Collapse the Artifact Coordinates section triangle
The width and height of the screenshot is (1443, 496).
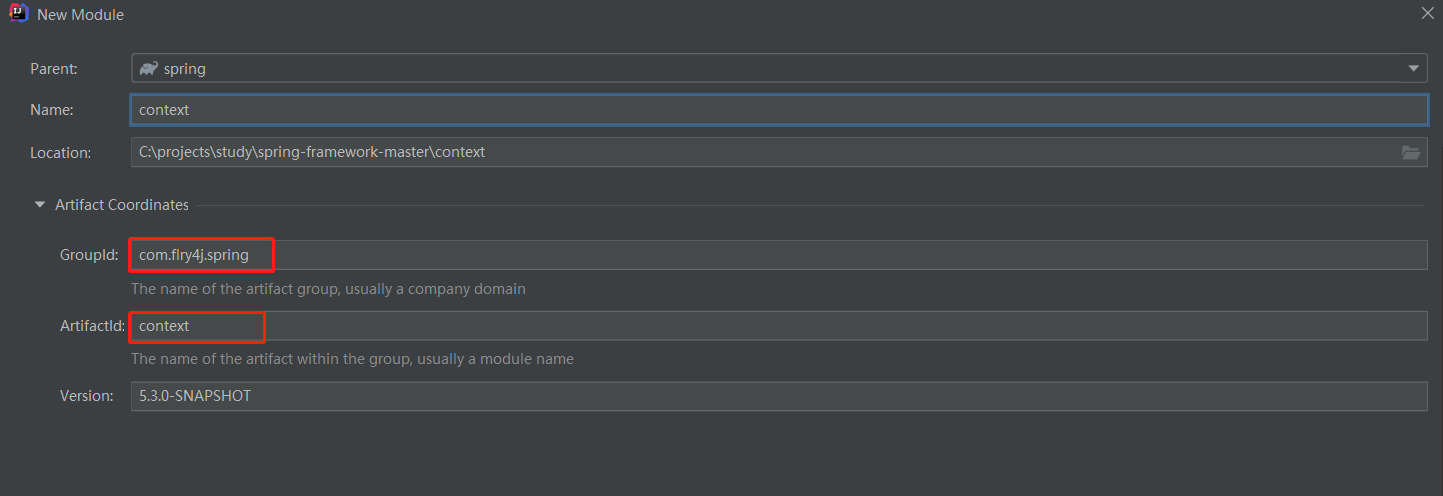[x=40, y=205]
